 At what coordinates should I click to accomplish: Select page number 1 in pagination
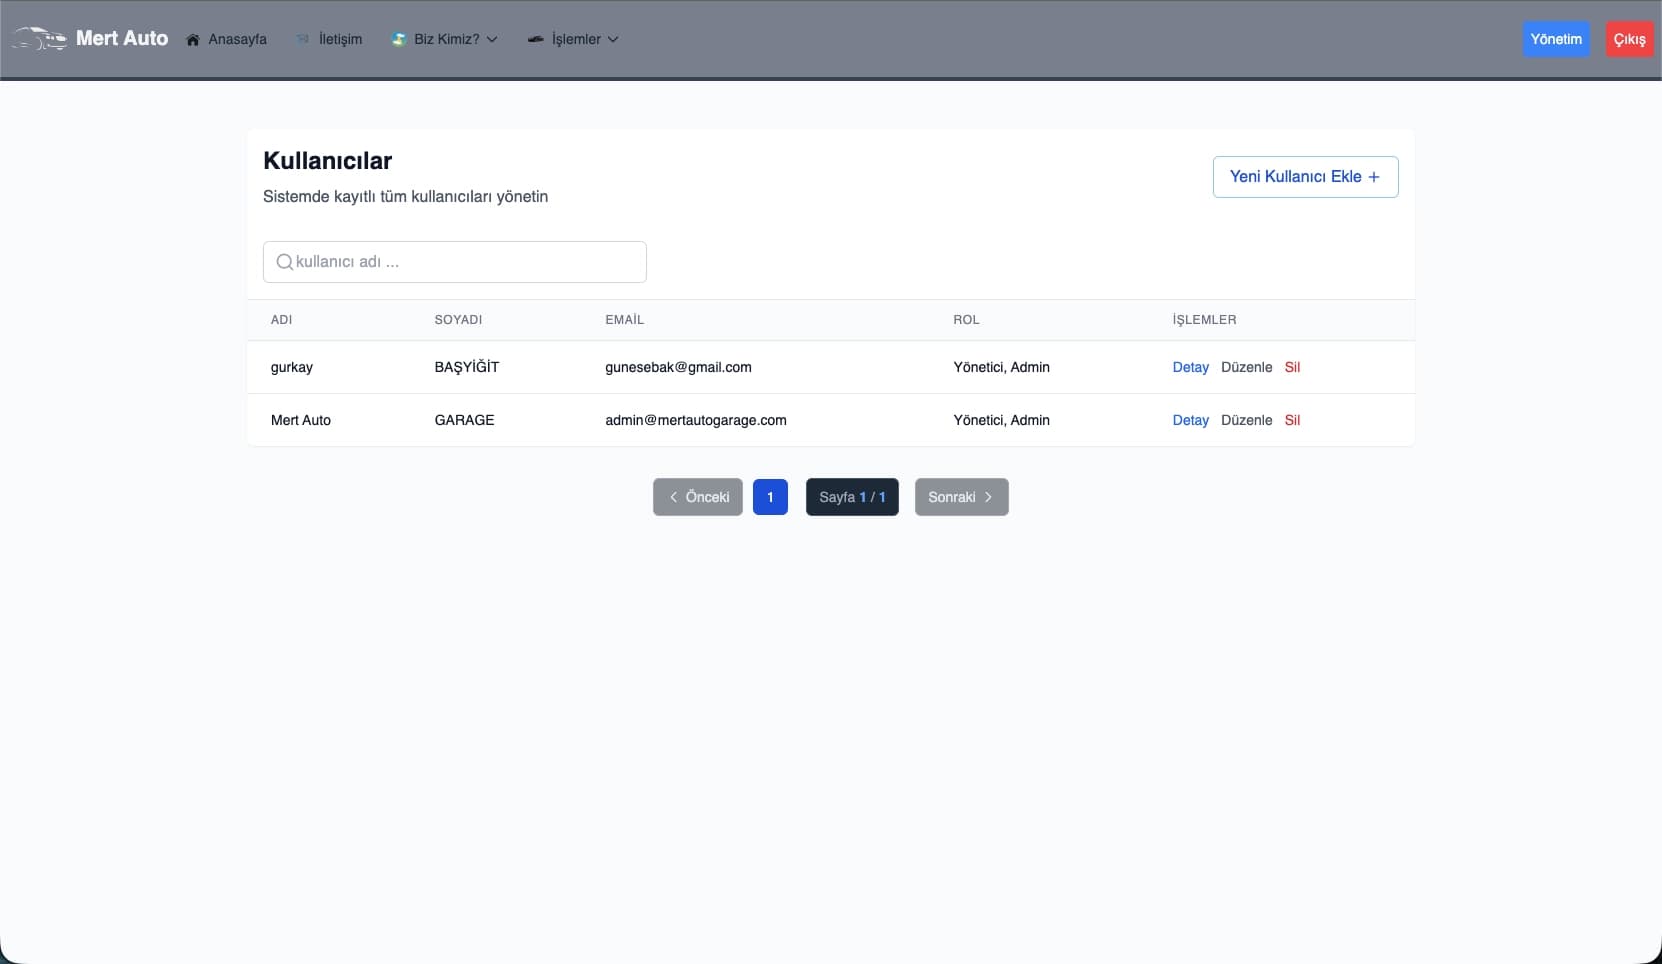point(770,497)
